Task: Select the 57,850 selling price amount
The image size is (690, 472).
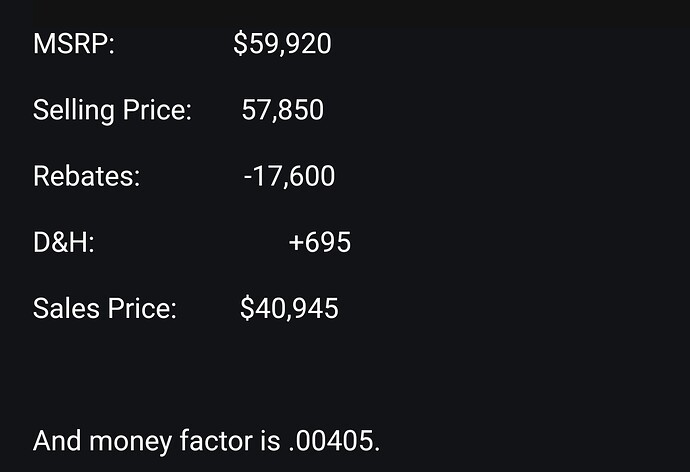Action: tap(283, 110)
